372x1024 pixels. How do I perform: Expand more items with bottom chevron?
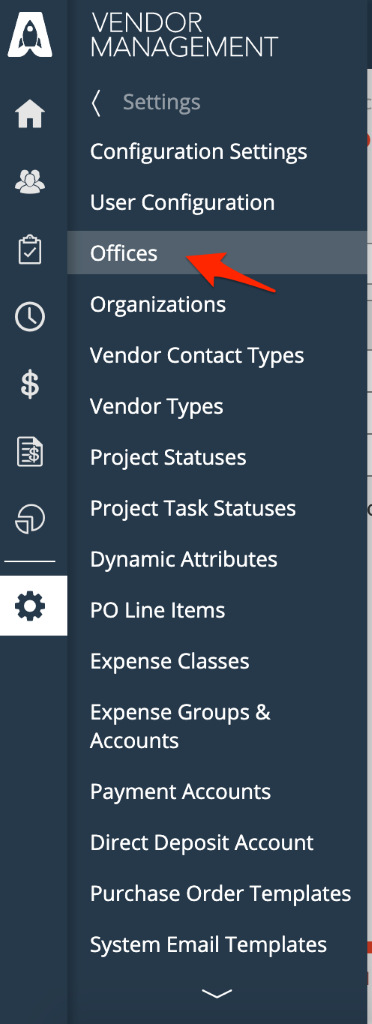point(217,993)
